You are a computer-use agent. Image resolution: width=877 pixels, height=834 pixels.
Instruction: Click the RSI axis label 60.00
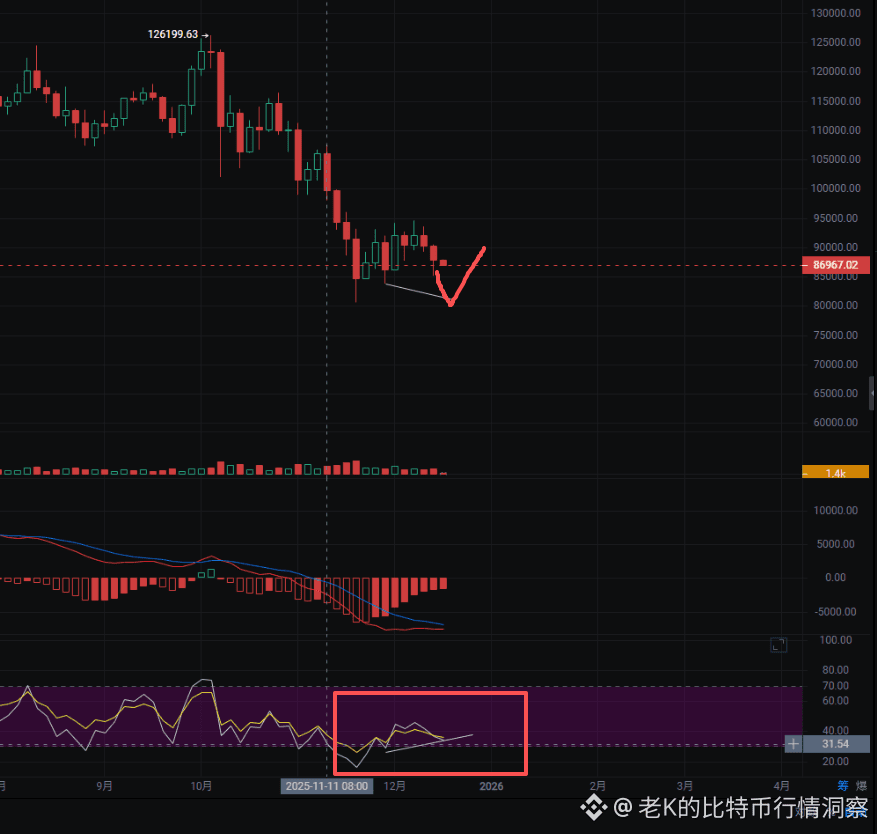[836, 700]
